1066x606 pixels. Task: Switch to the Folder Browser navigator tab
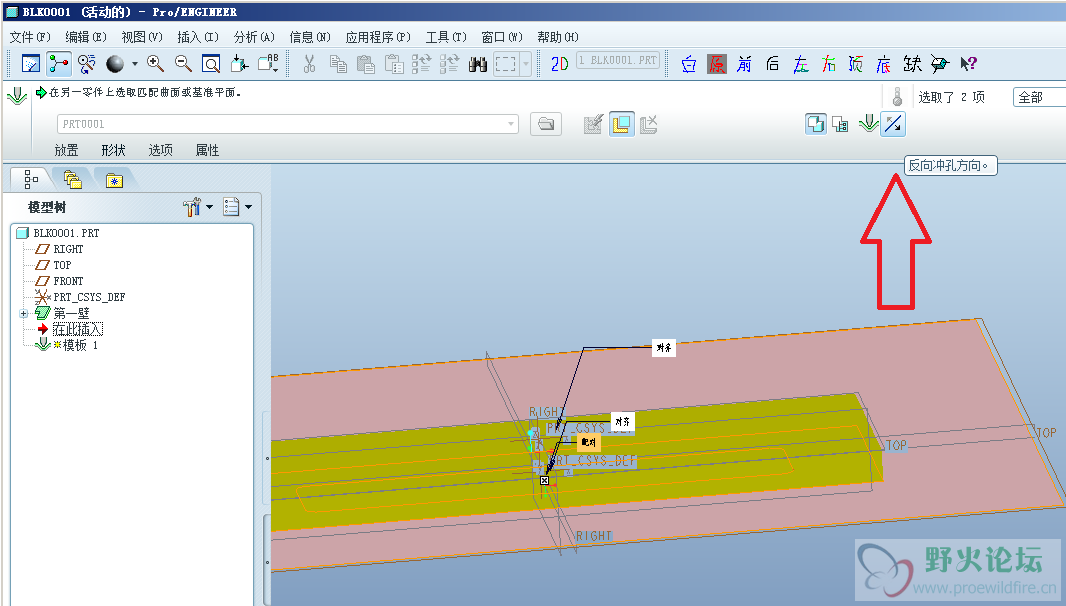coord(73,179)
